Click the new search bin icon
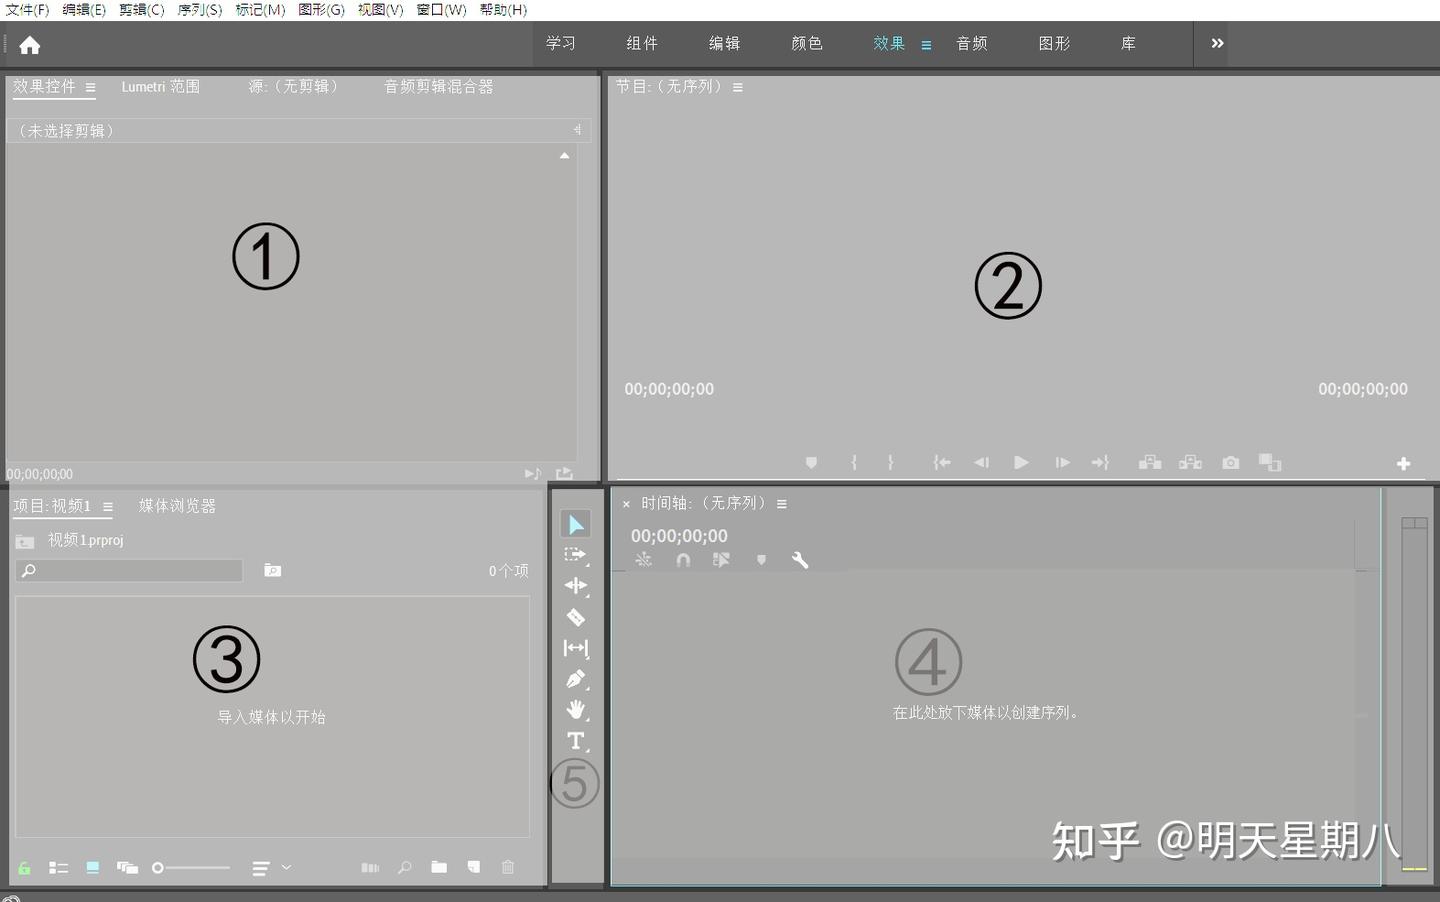 [x=272, y=570]
